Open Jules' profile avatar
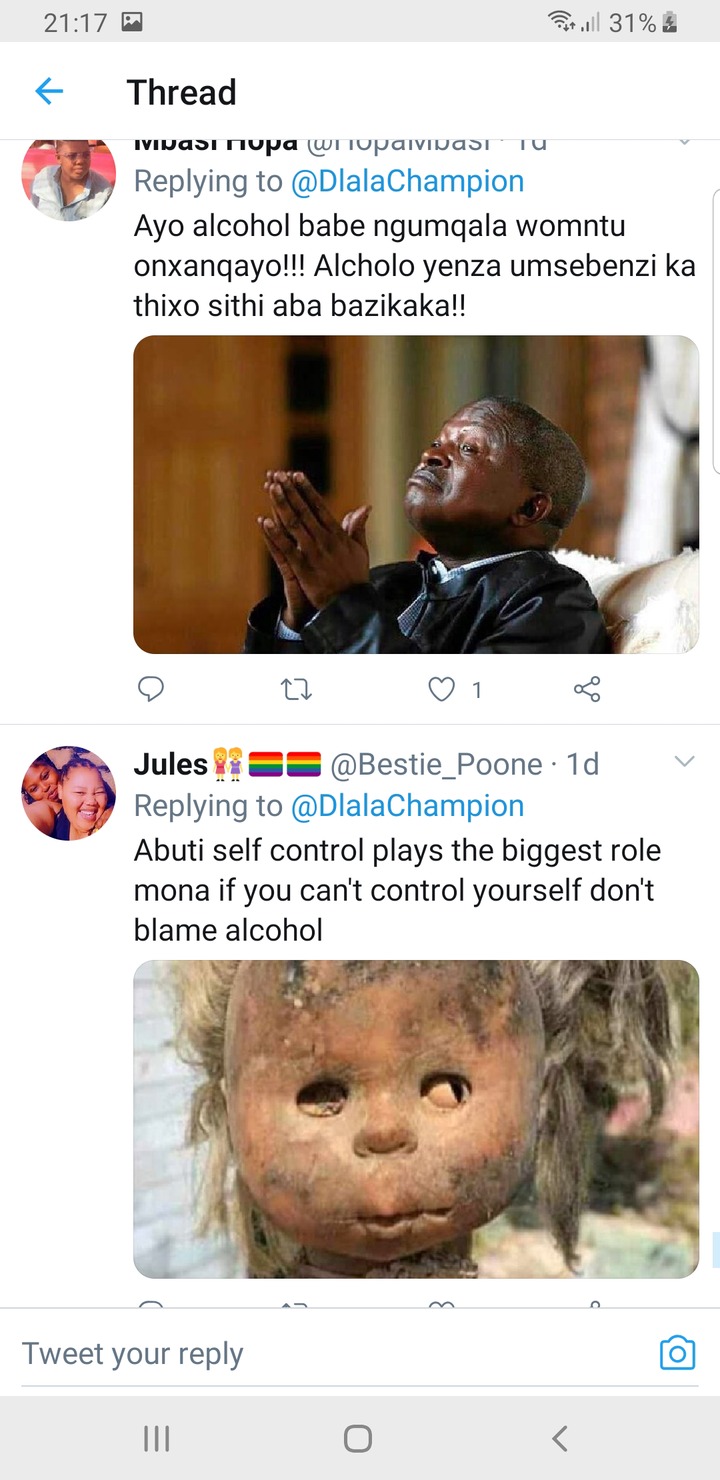720x1480 pixels. point(68,793)
